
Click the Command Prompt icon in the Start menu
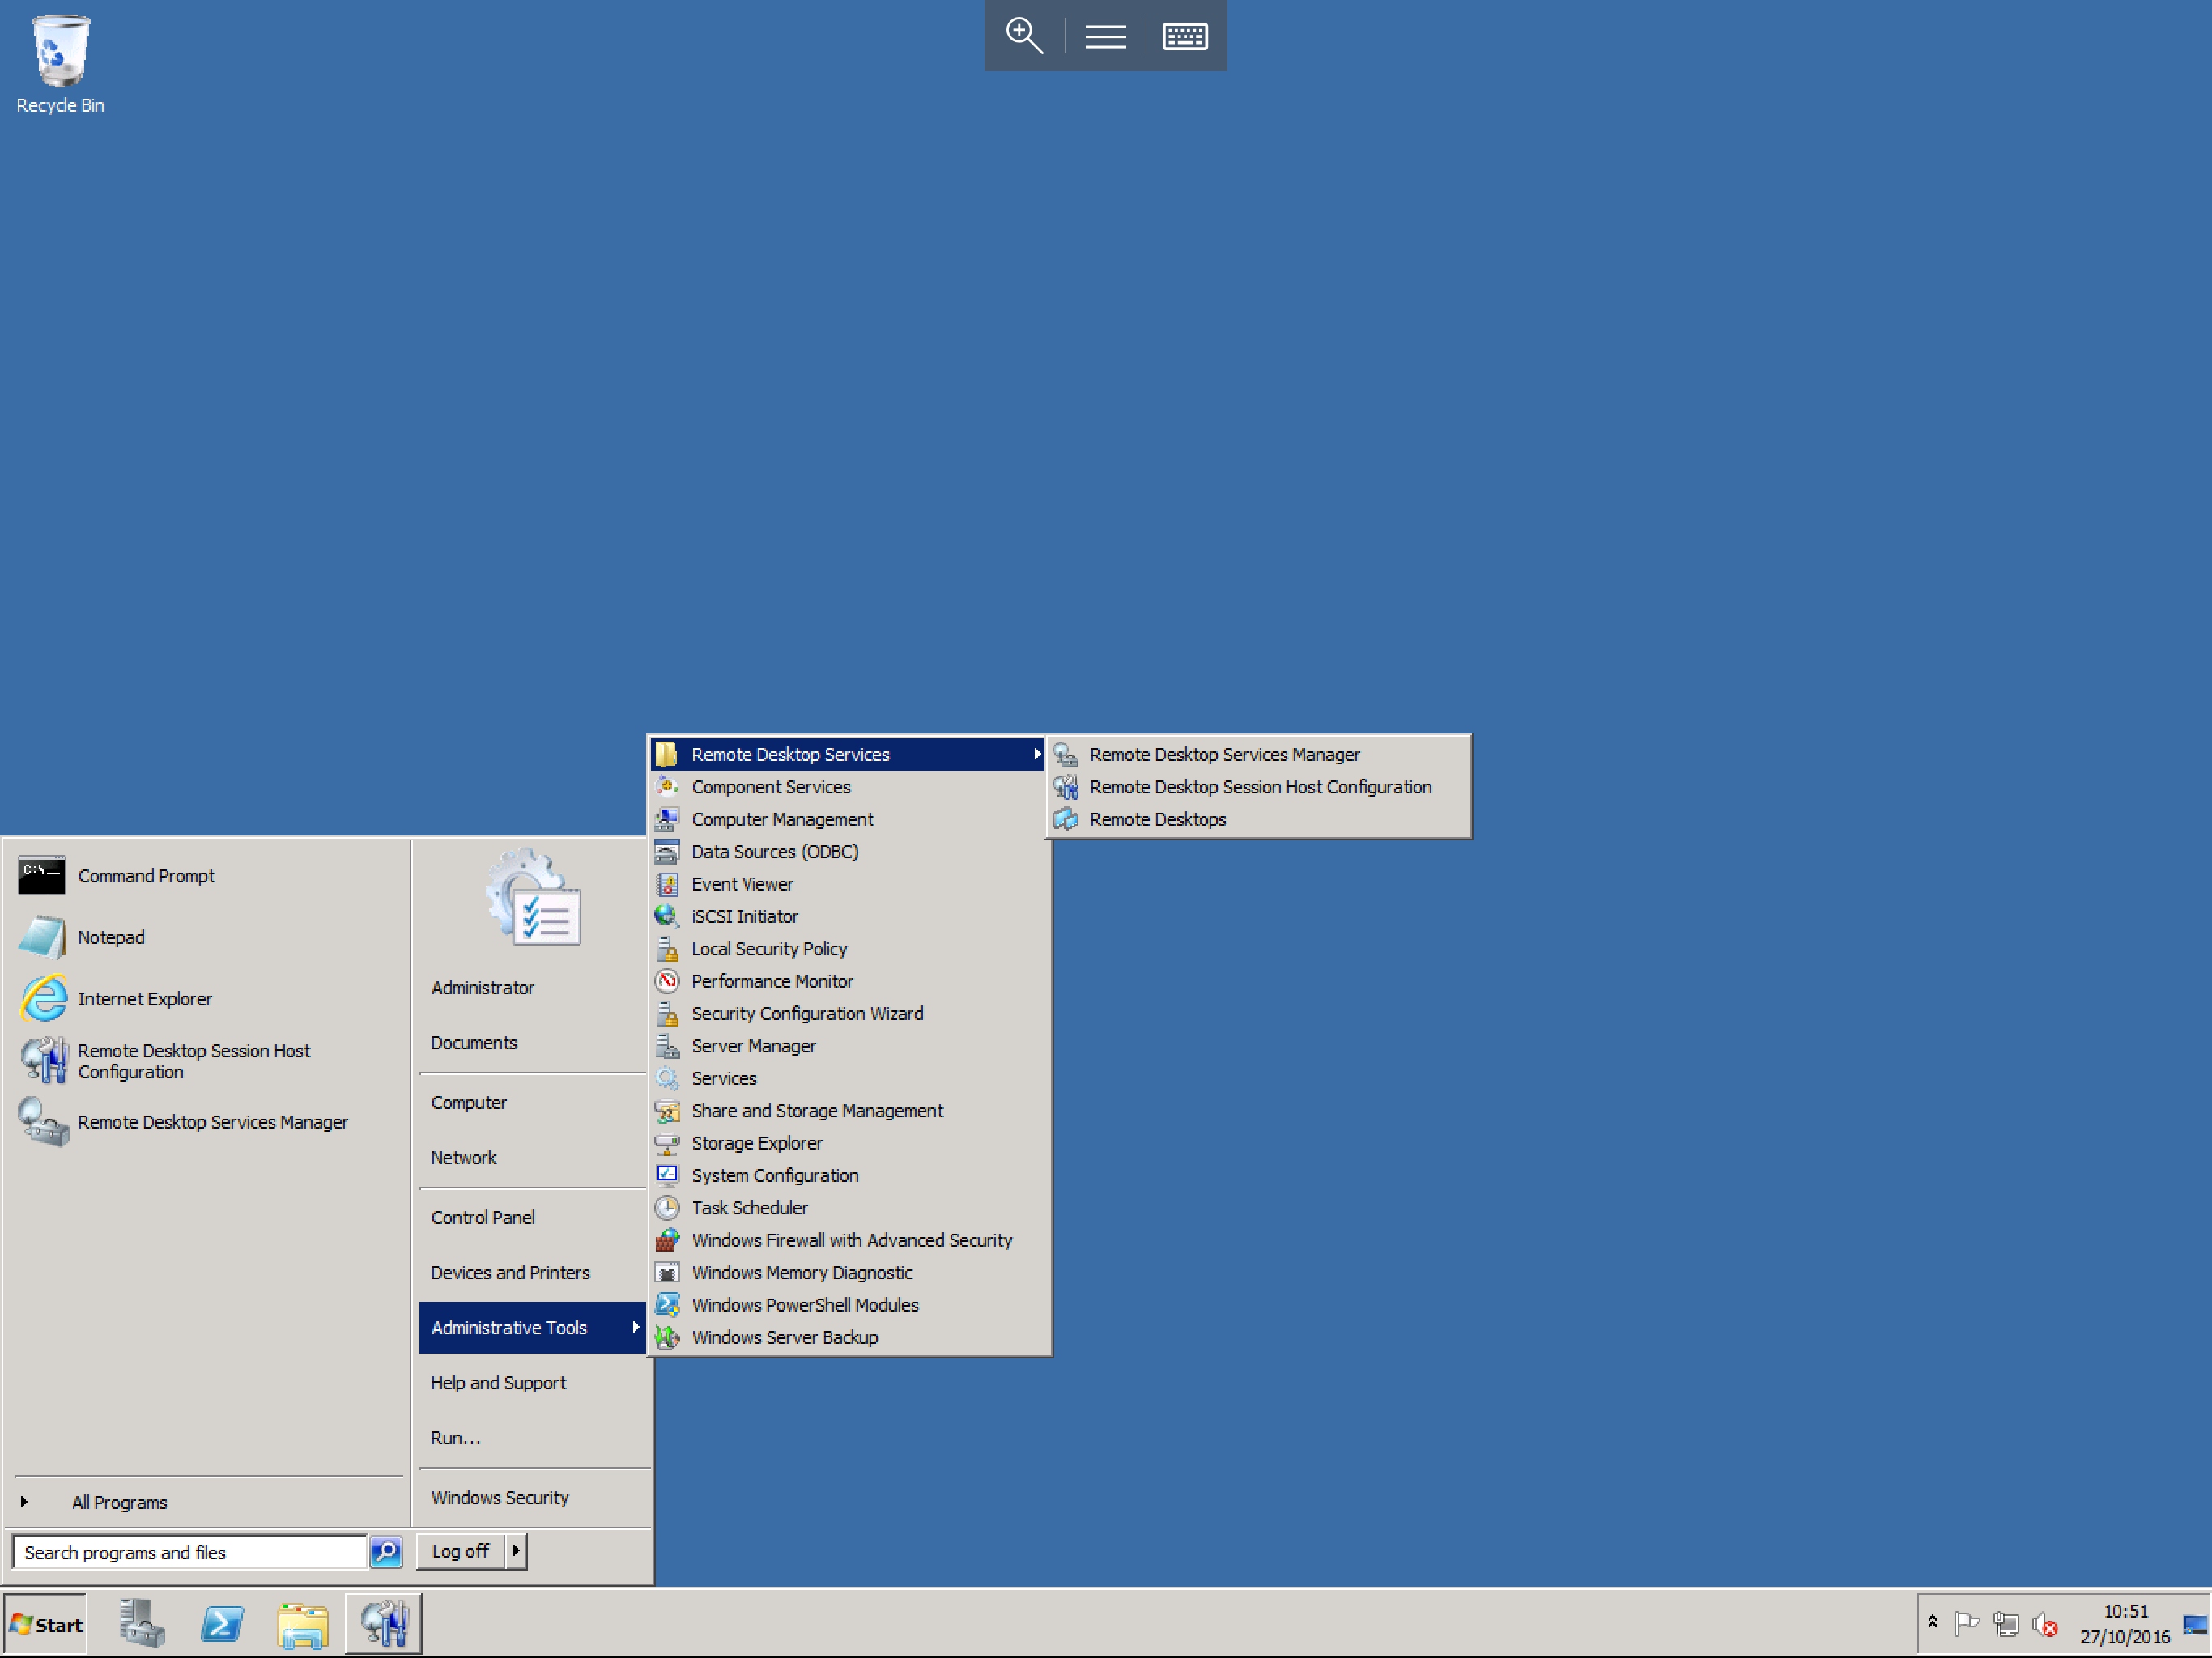tap(42, 876)
